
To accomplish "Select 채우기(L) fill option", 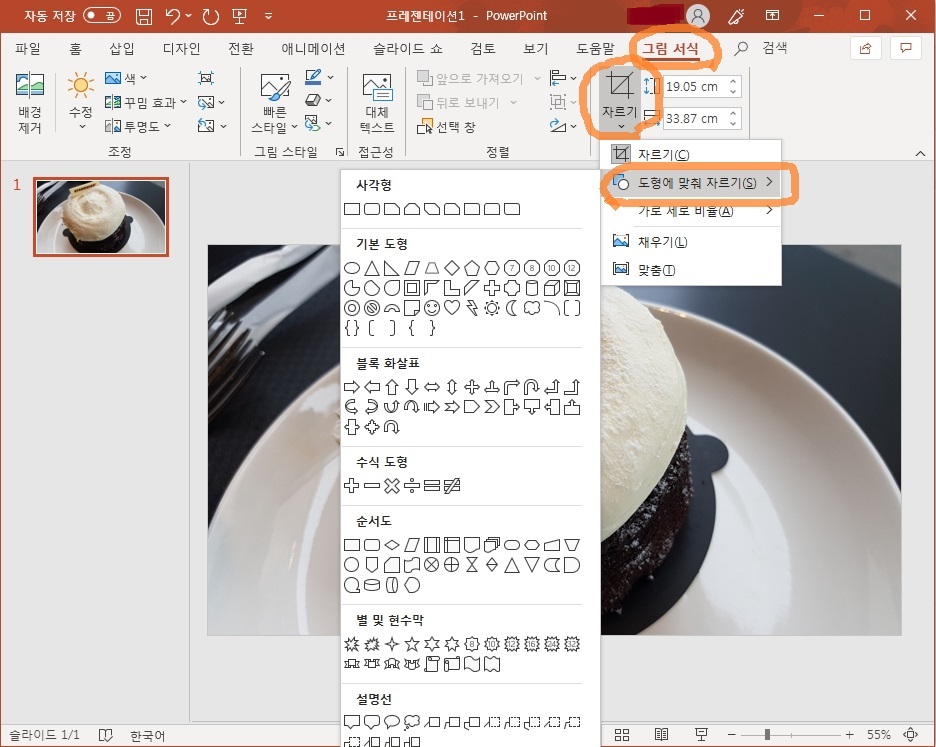I will [x=692, y=241].
